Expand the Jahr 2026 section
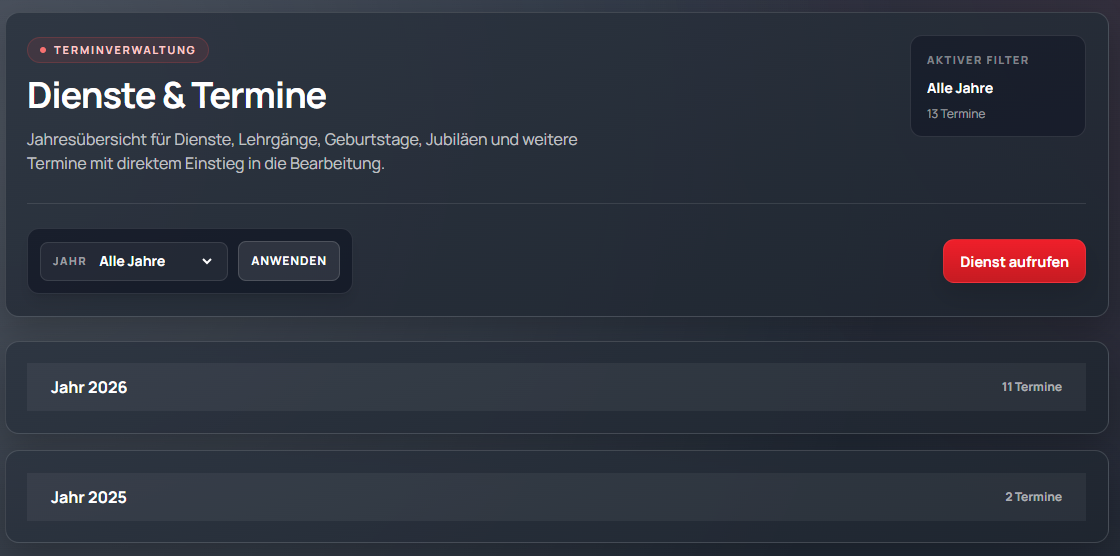This screenshot has height=556, width=1120. (556, 387)
